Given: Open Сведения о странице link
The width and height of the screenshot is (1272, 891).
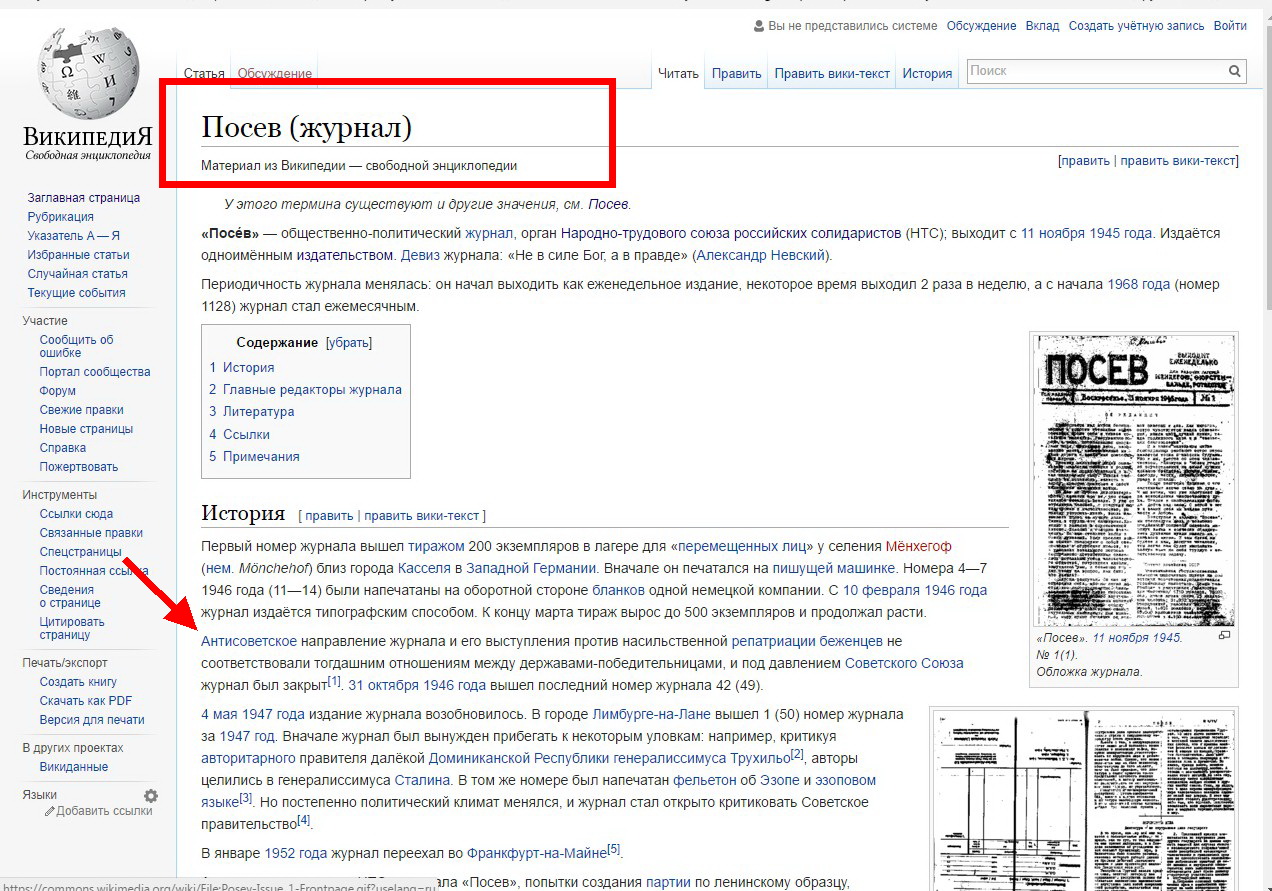Looking at the screenshot, I should [70, 596].
